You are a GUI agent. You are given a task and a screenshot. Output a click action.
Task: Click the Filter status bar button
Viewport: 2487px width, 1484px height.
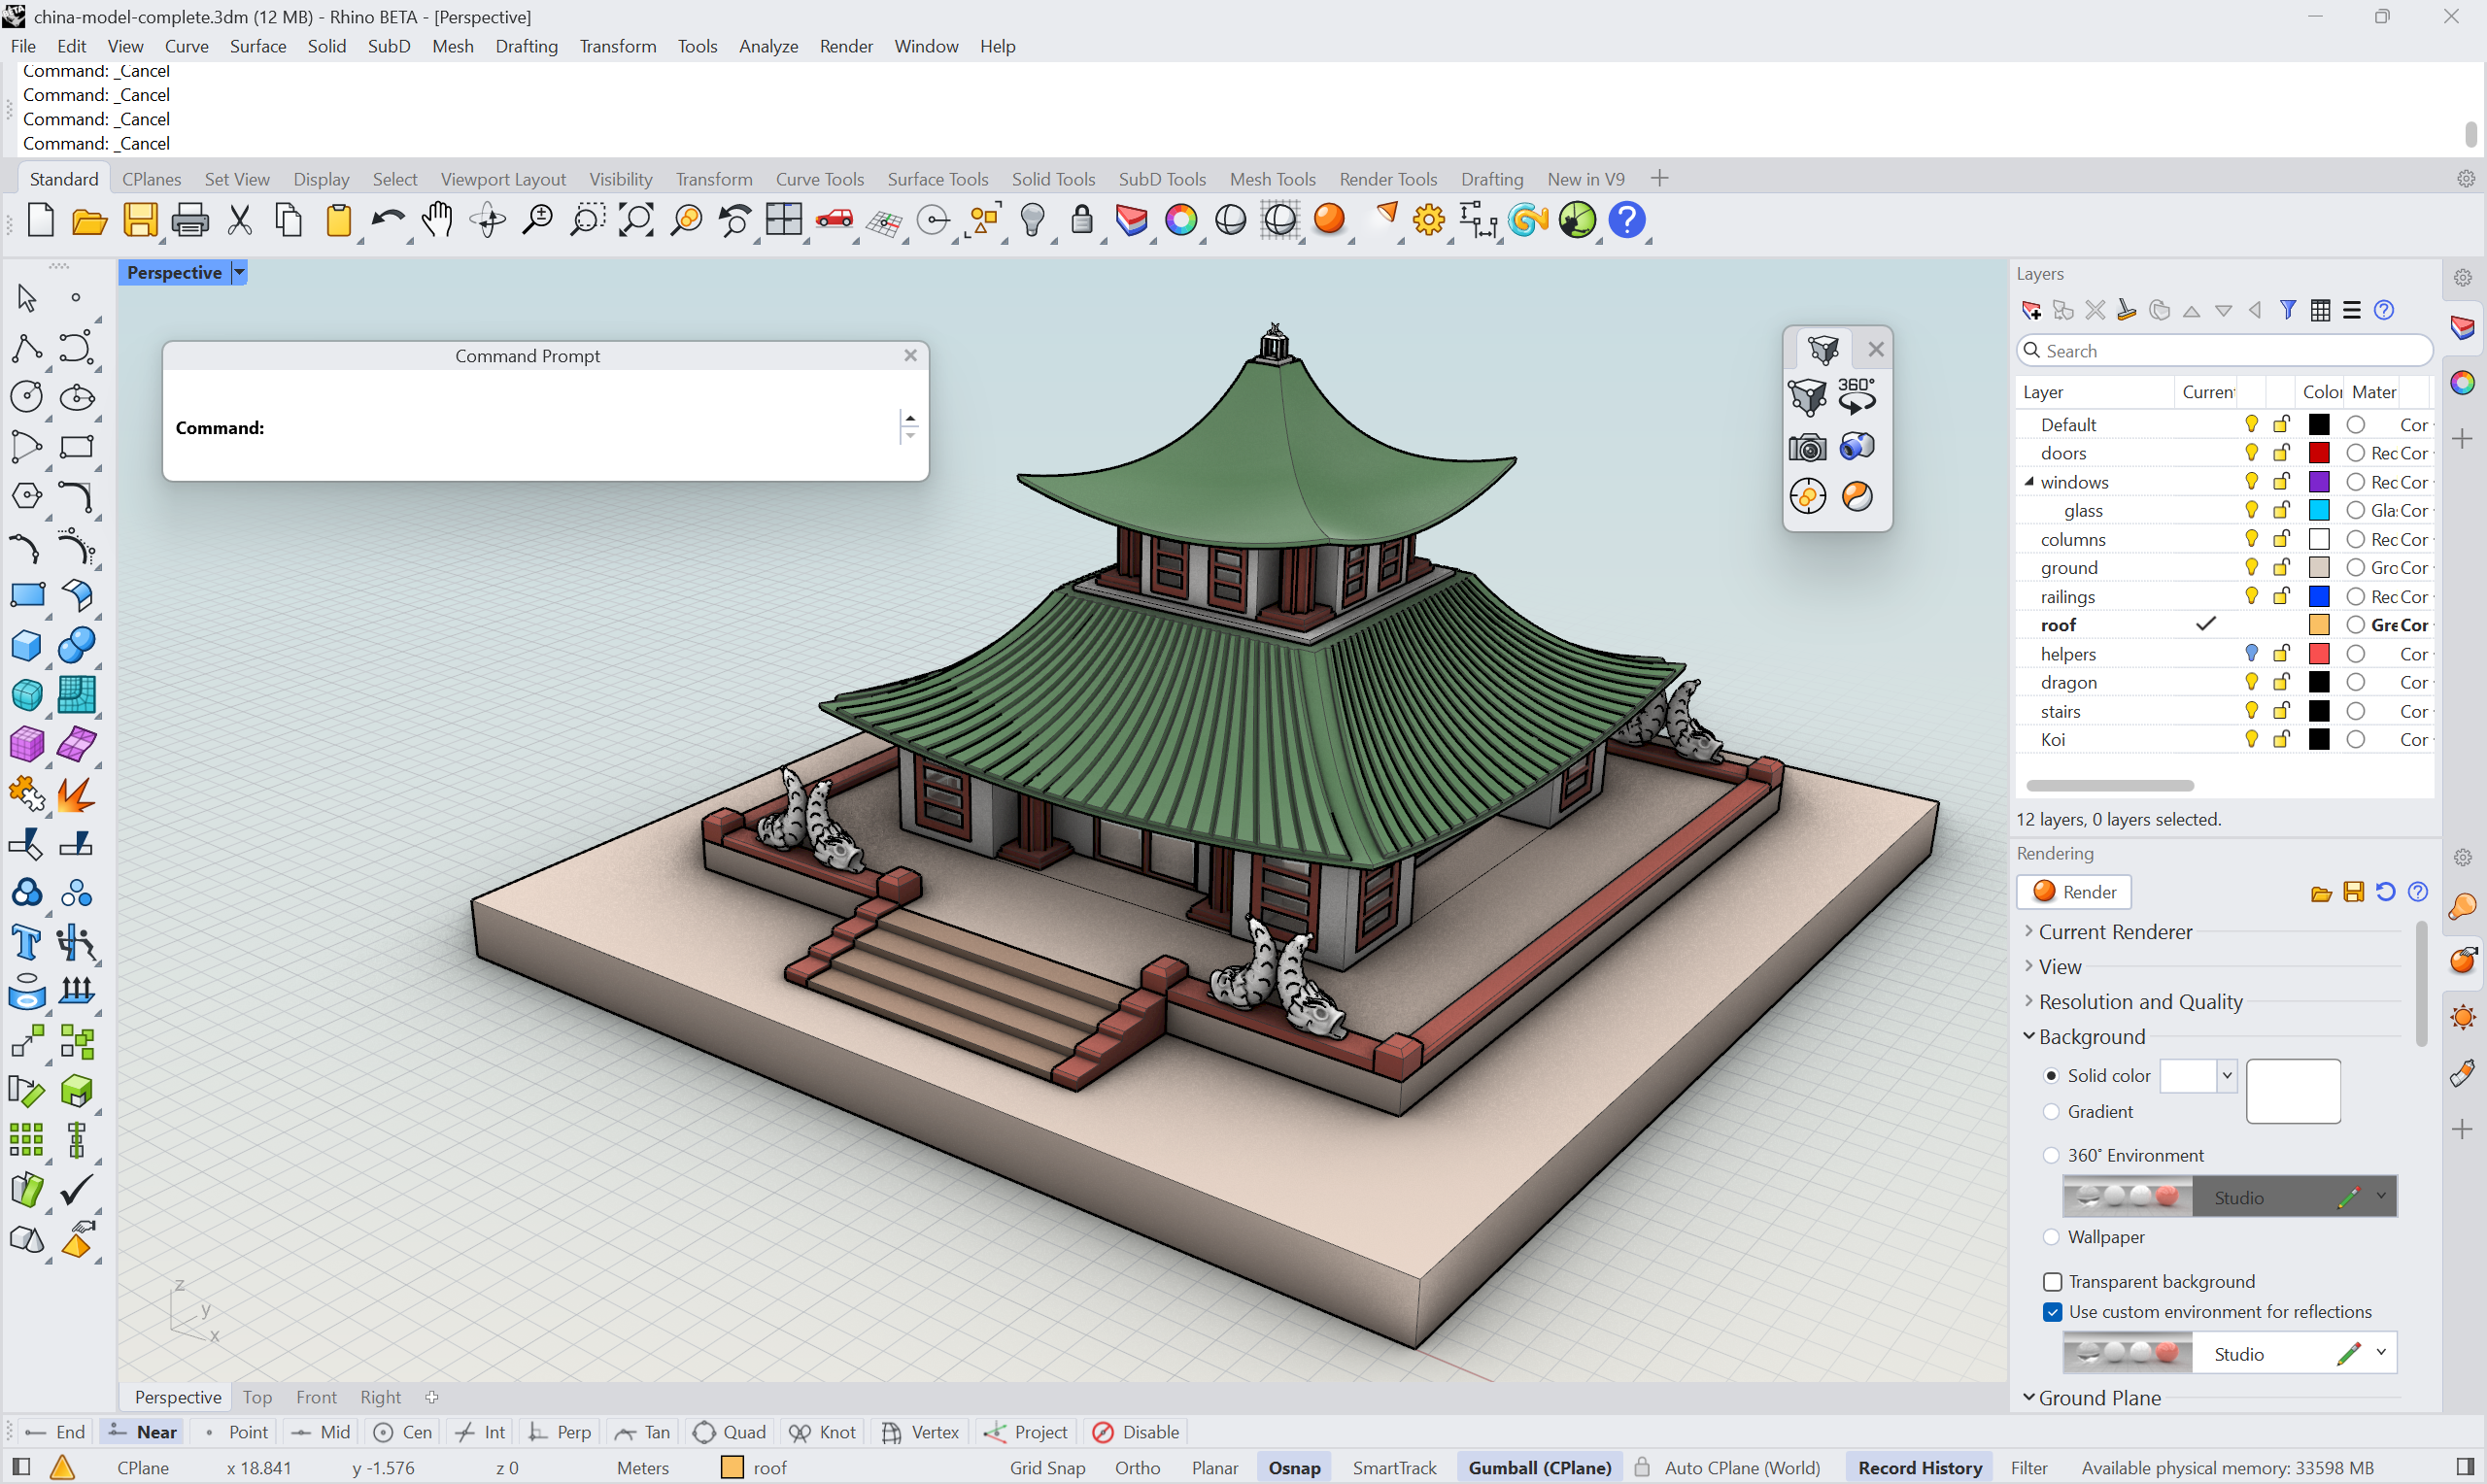pyautogui.click(x=2029, y=1468)
